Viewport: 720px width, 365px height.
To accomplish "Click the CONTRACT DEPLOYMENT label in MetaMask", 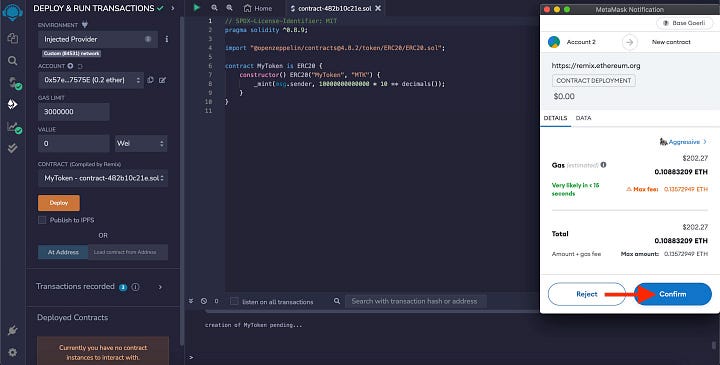I will (594, 81).
